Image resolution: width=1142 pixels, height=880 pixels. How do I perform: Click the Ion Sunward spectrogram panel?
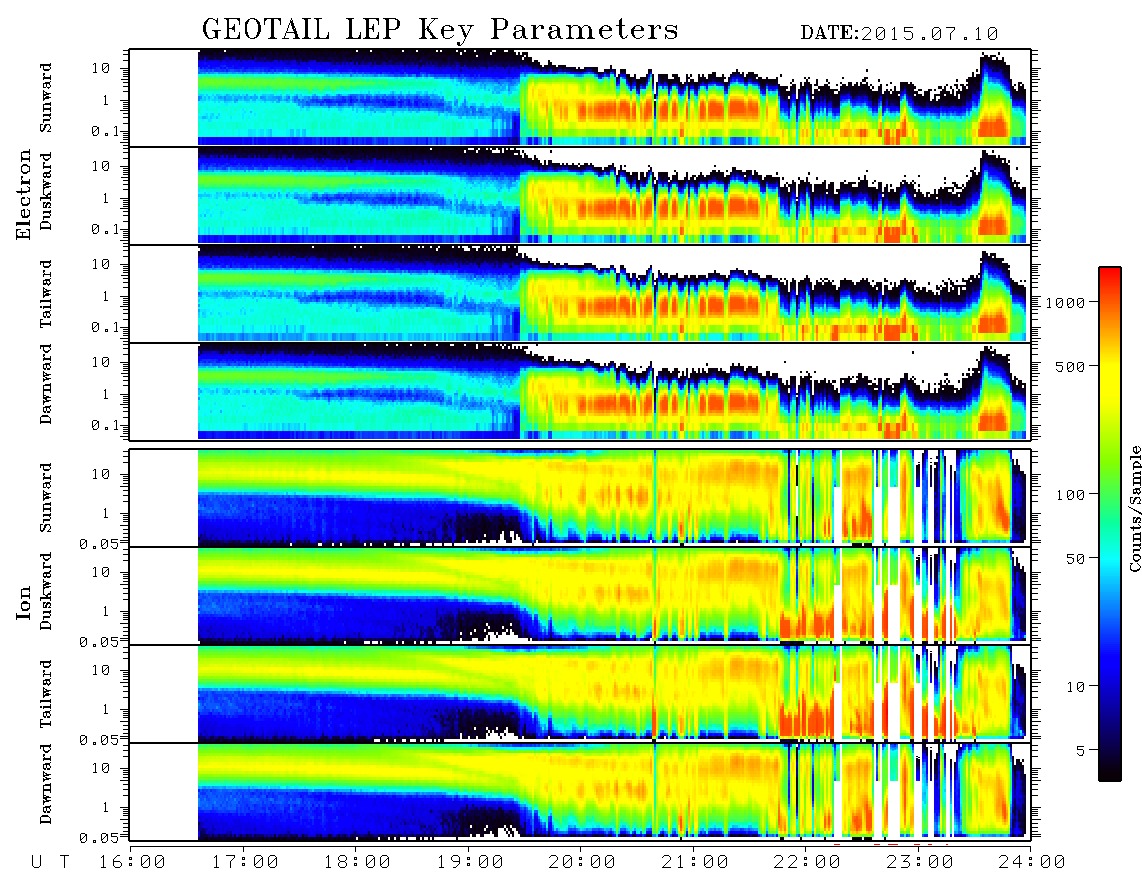tap(580, 498)
